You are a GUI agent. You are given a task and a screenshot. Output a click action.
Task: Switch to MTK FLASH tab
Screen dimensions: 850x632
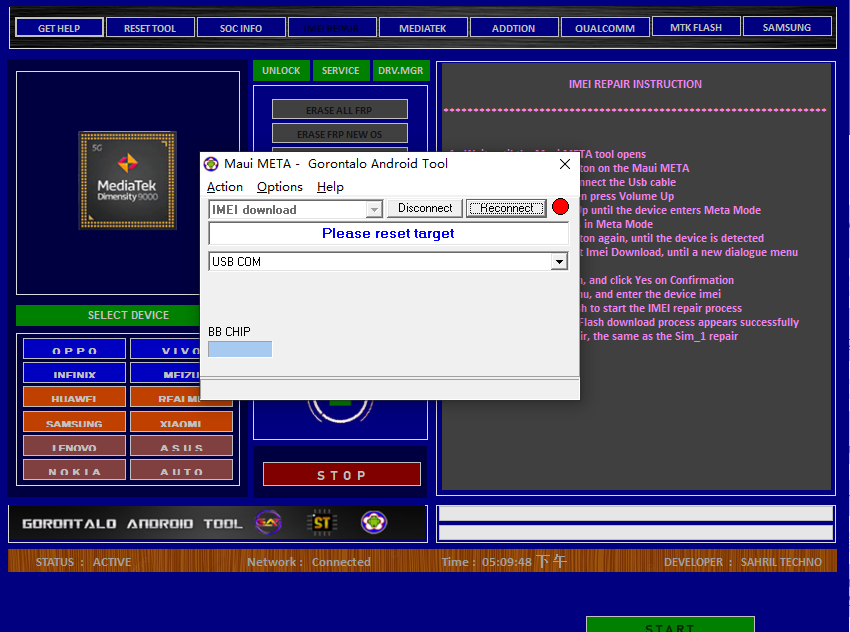[x=696, y=27]
